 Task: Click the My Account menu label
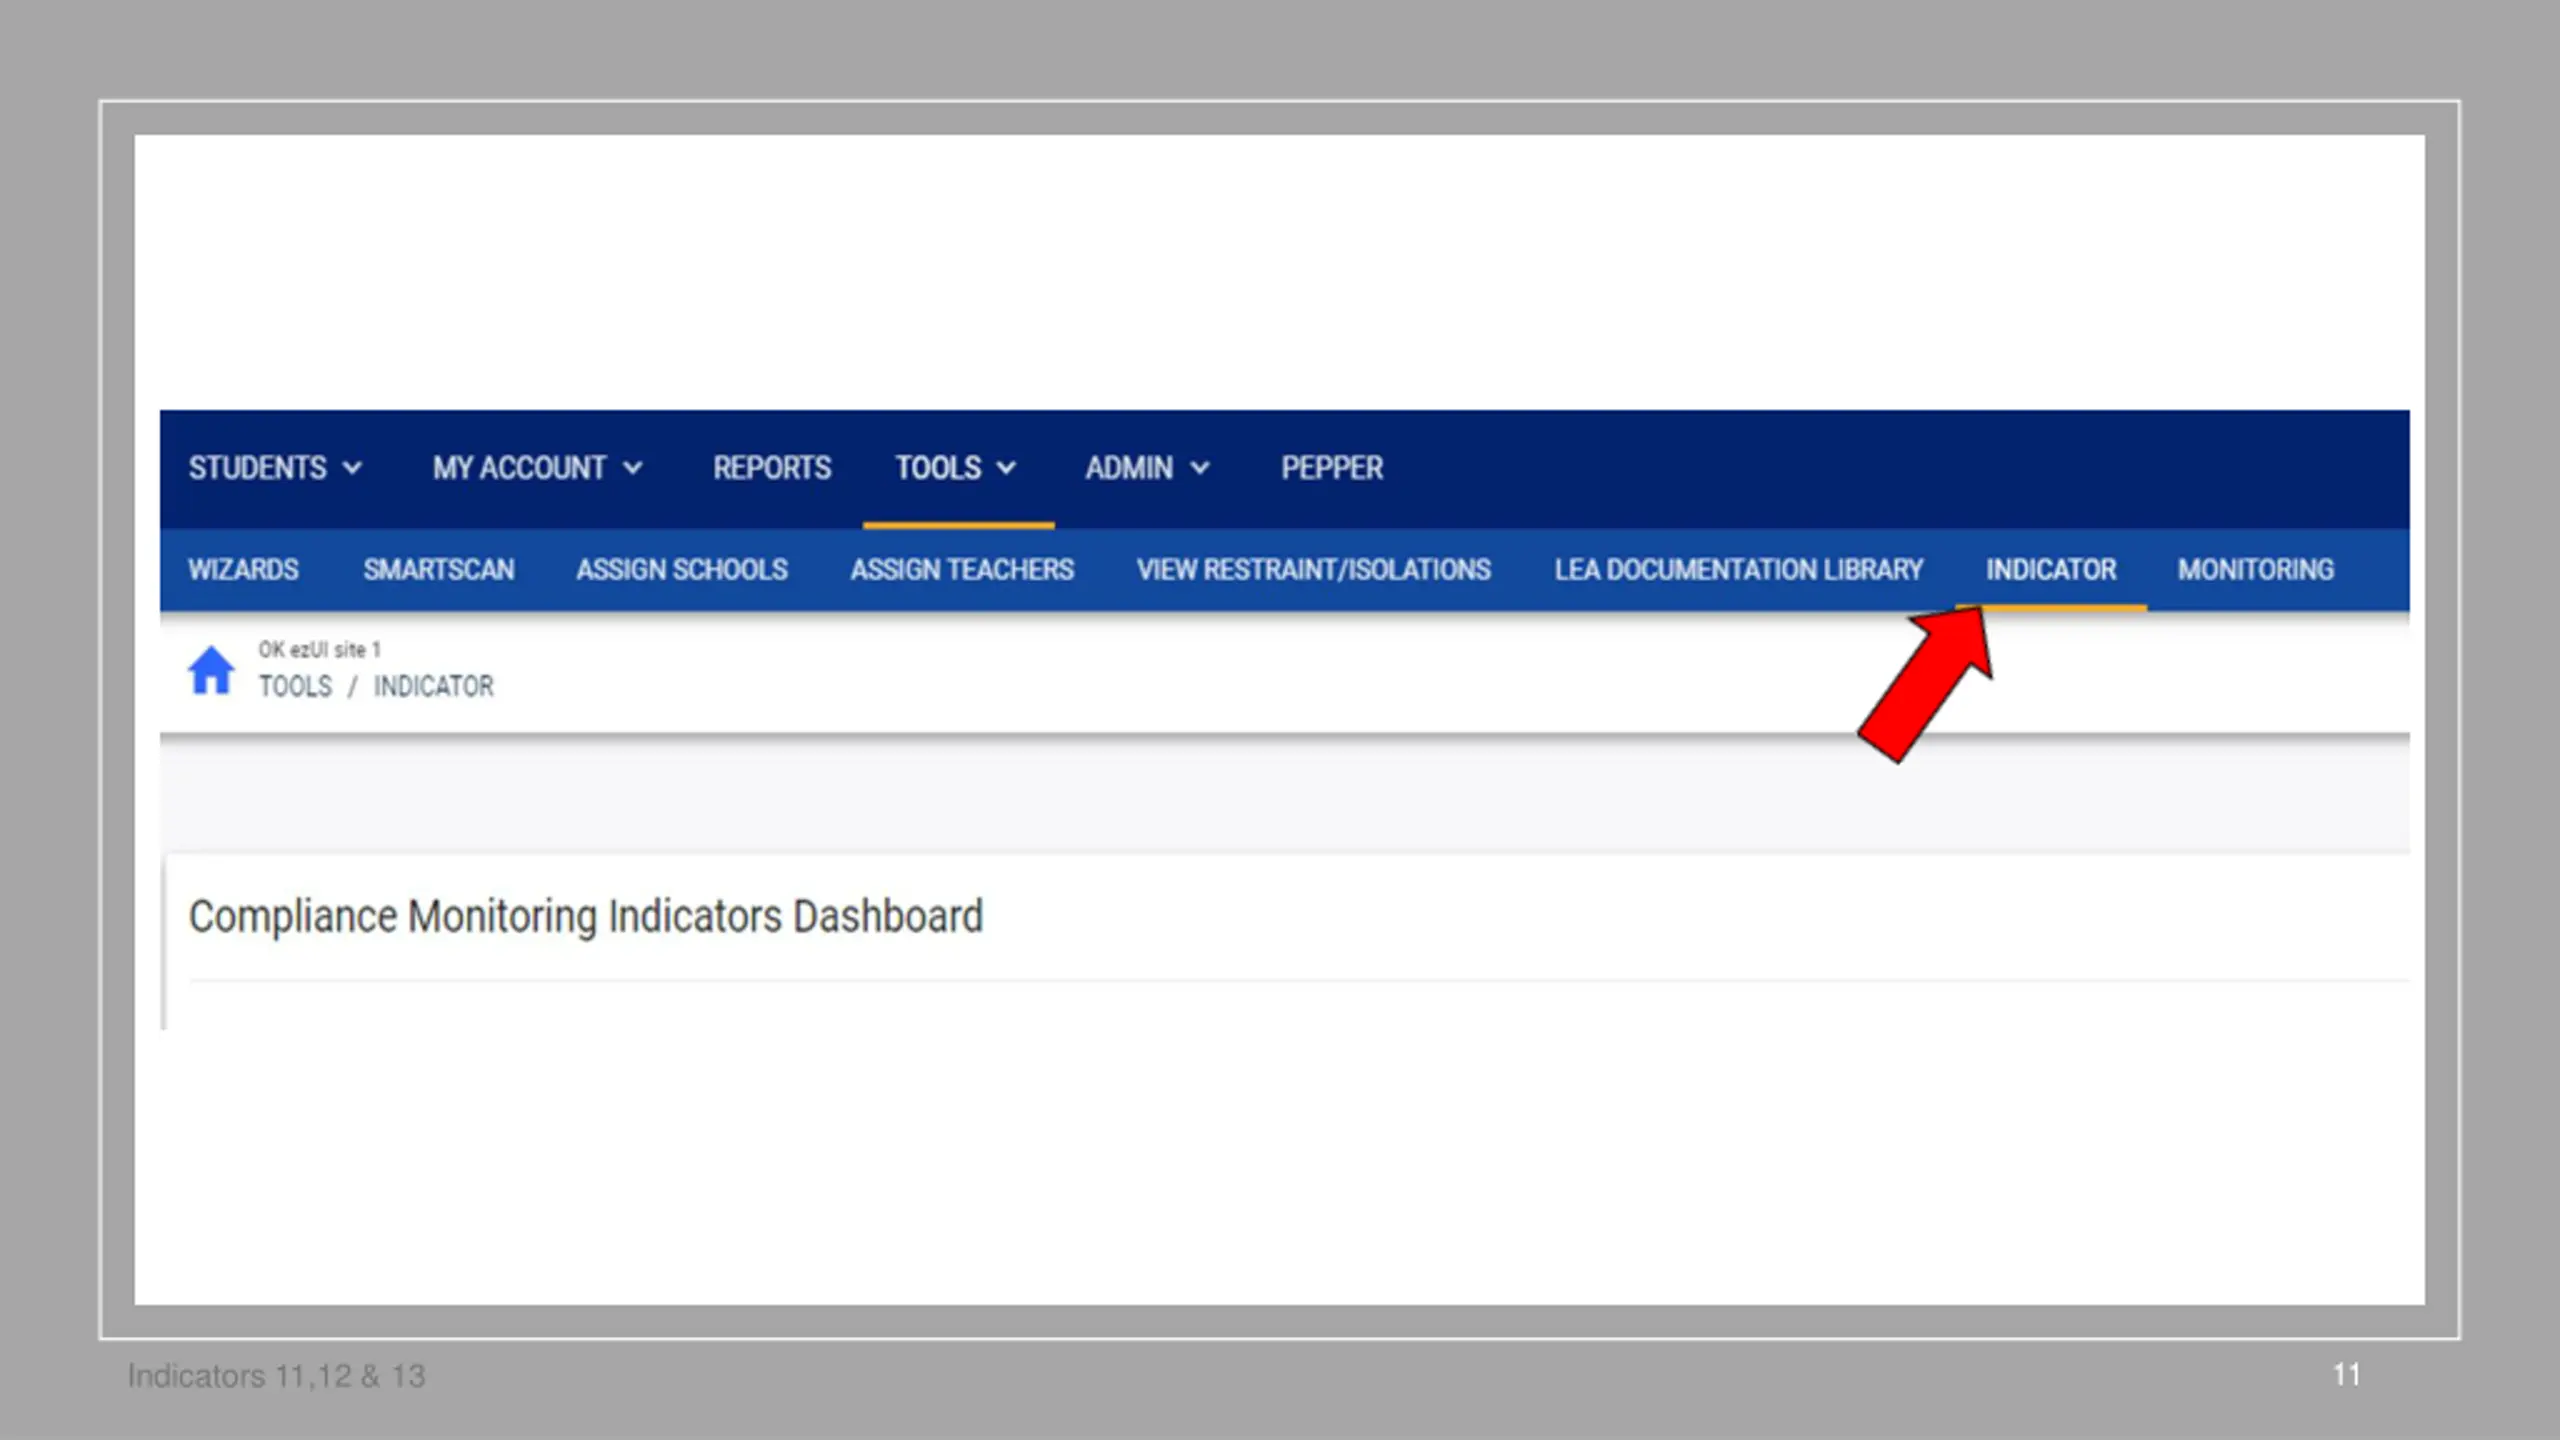point(519,467)
